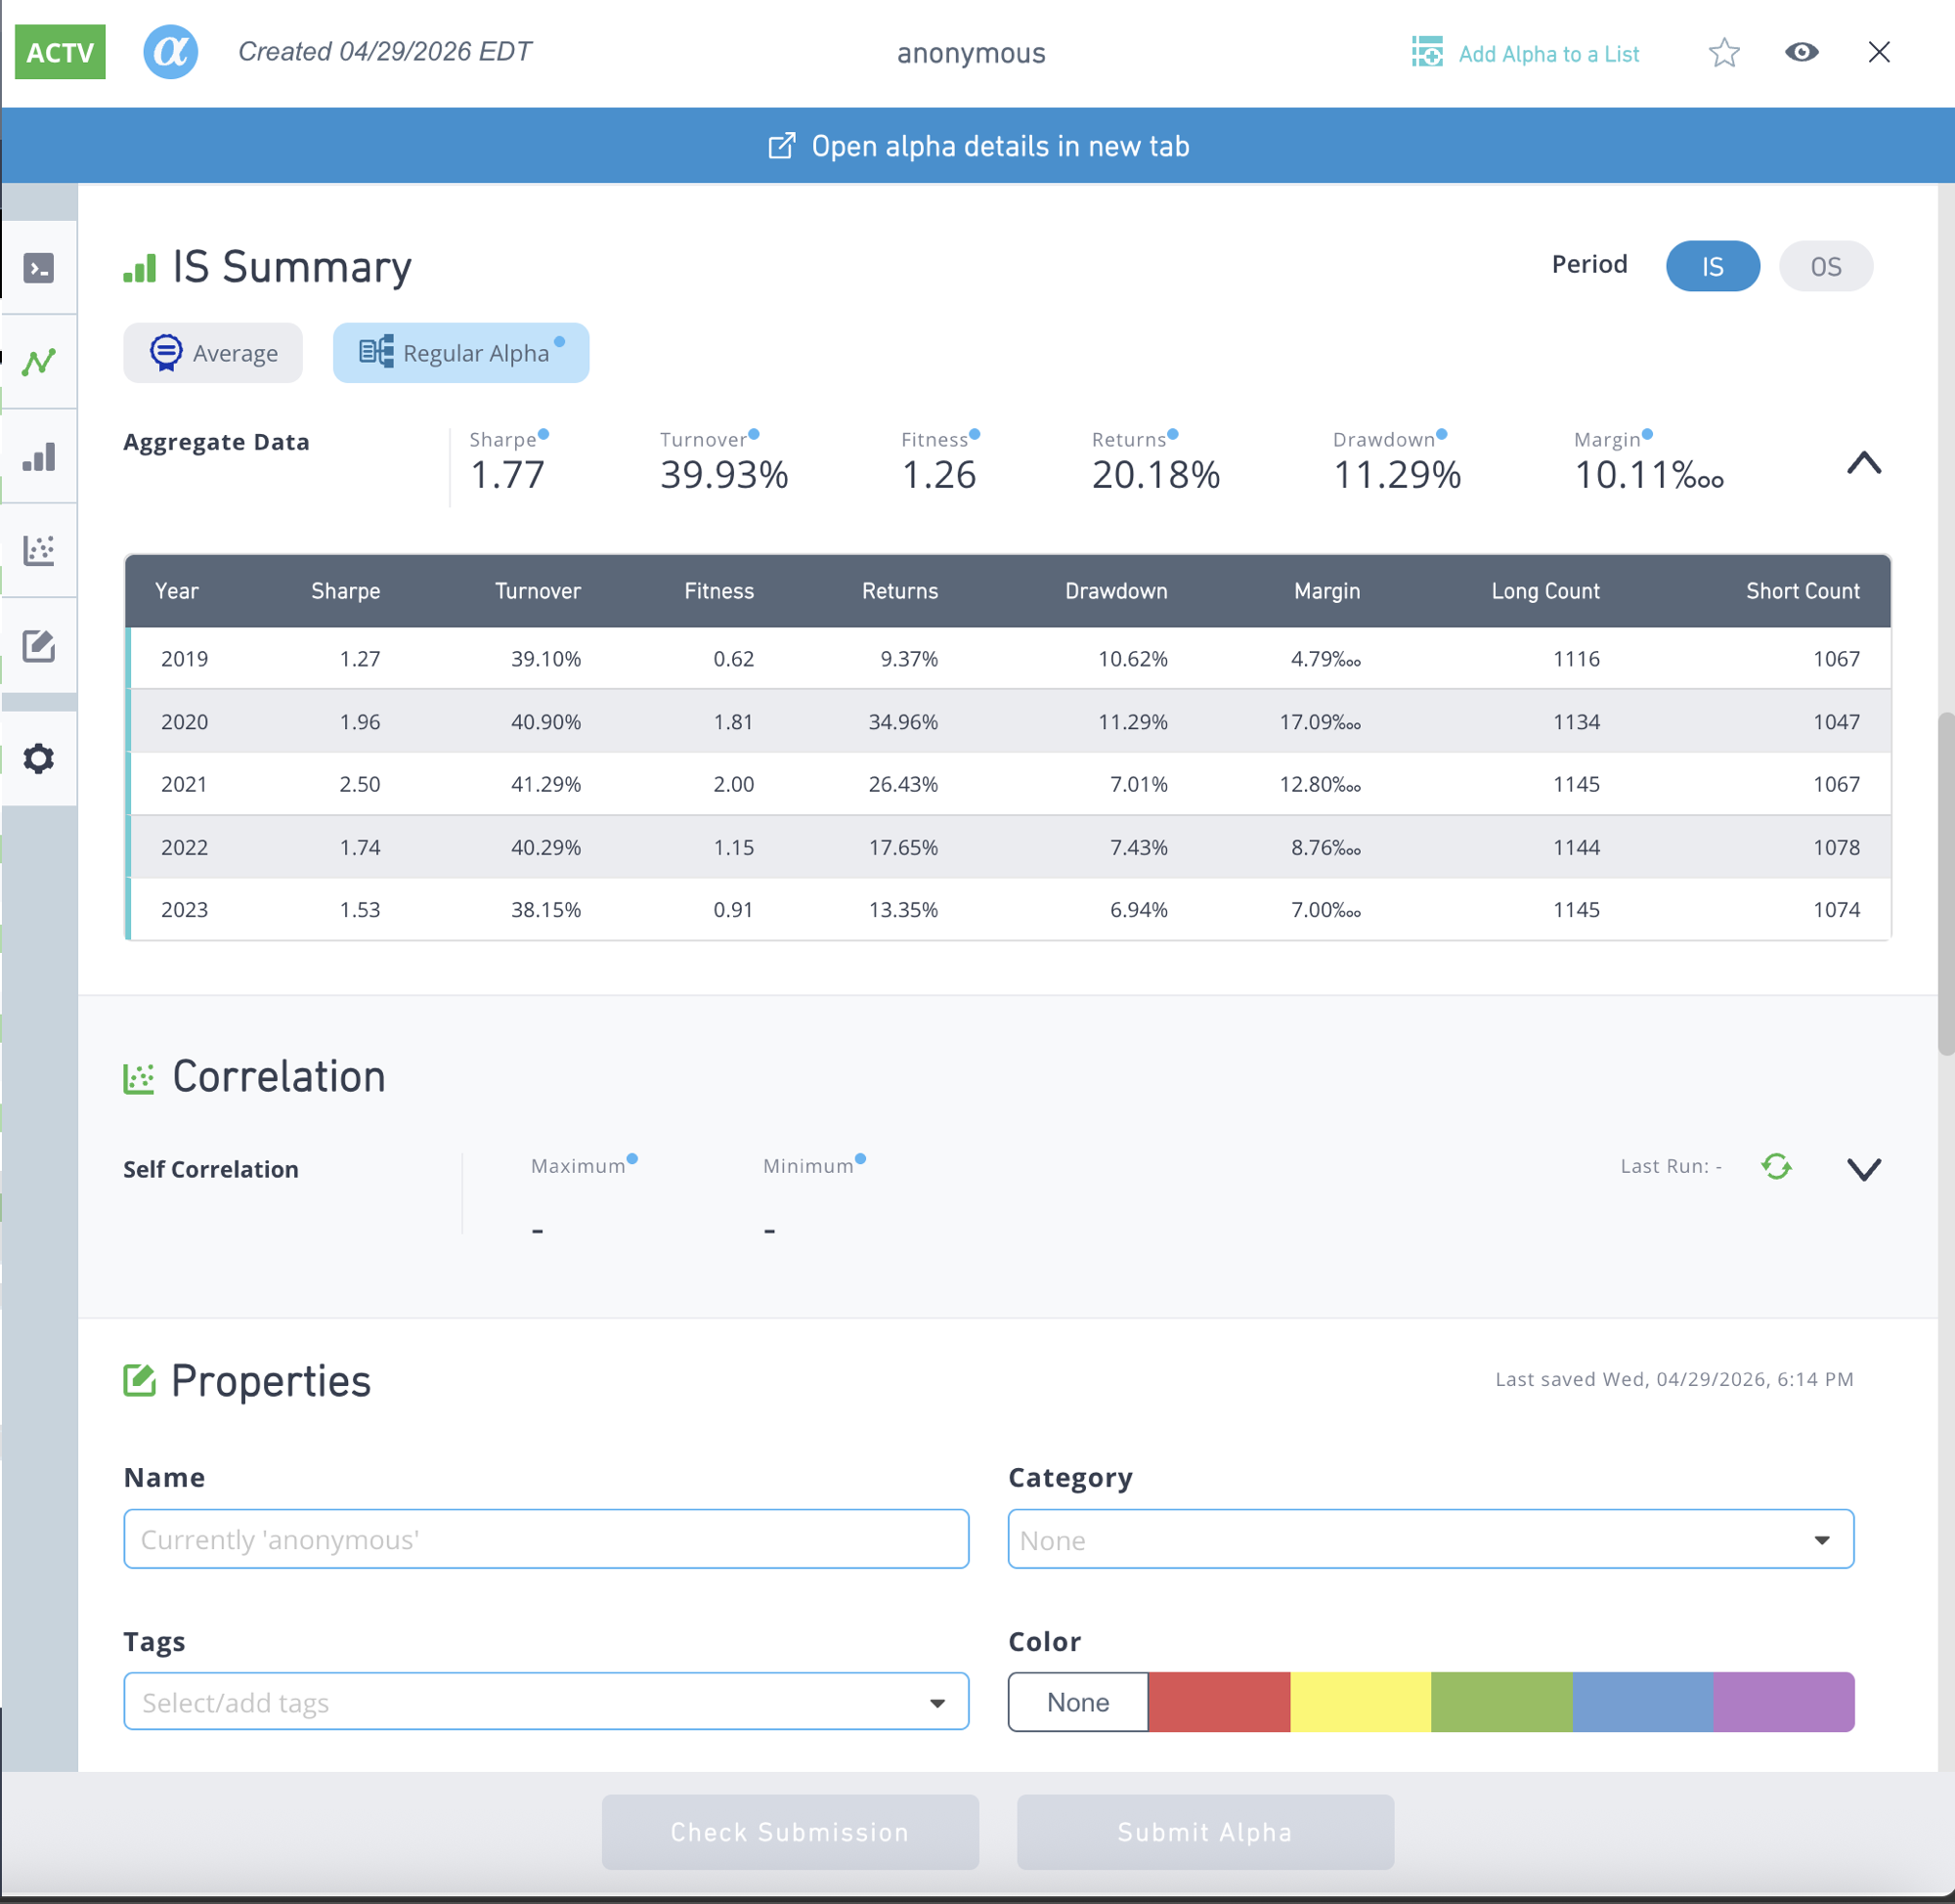Open the bar chart summary sidebar icon

point(39,457)
